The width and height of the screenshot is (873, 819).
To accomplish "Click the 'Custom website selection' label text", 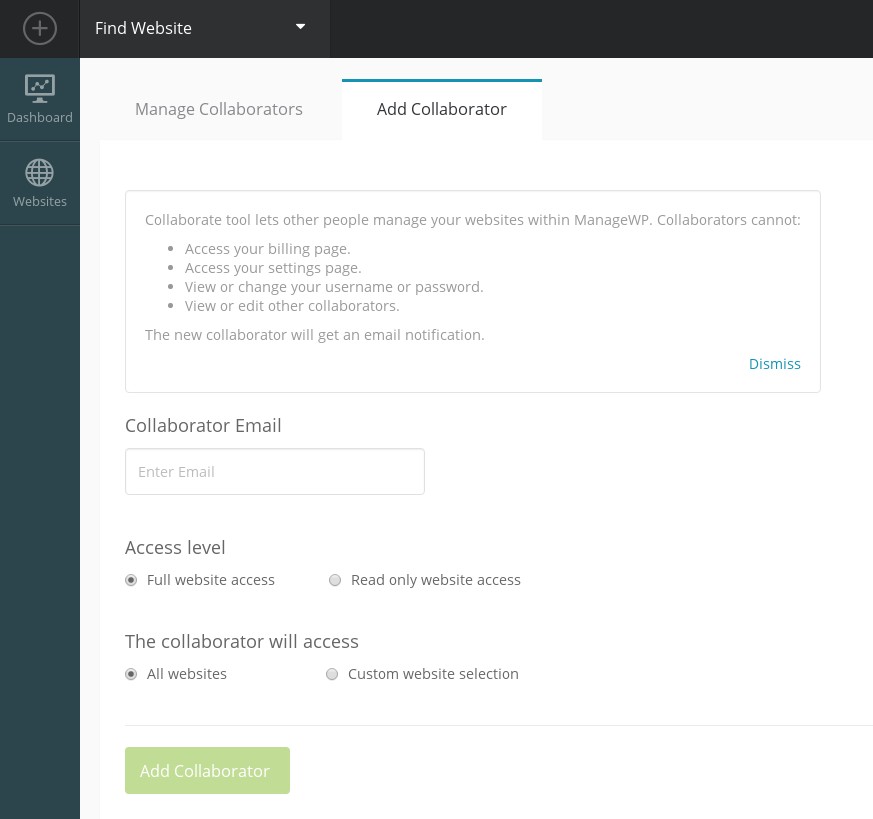I will [x=433, y=674].
